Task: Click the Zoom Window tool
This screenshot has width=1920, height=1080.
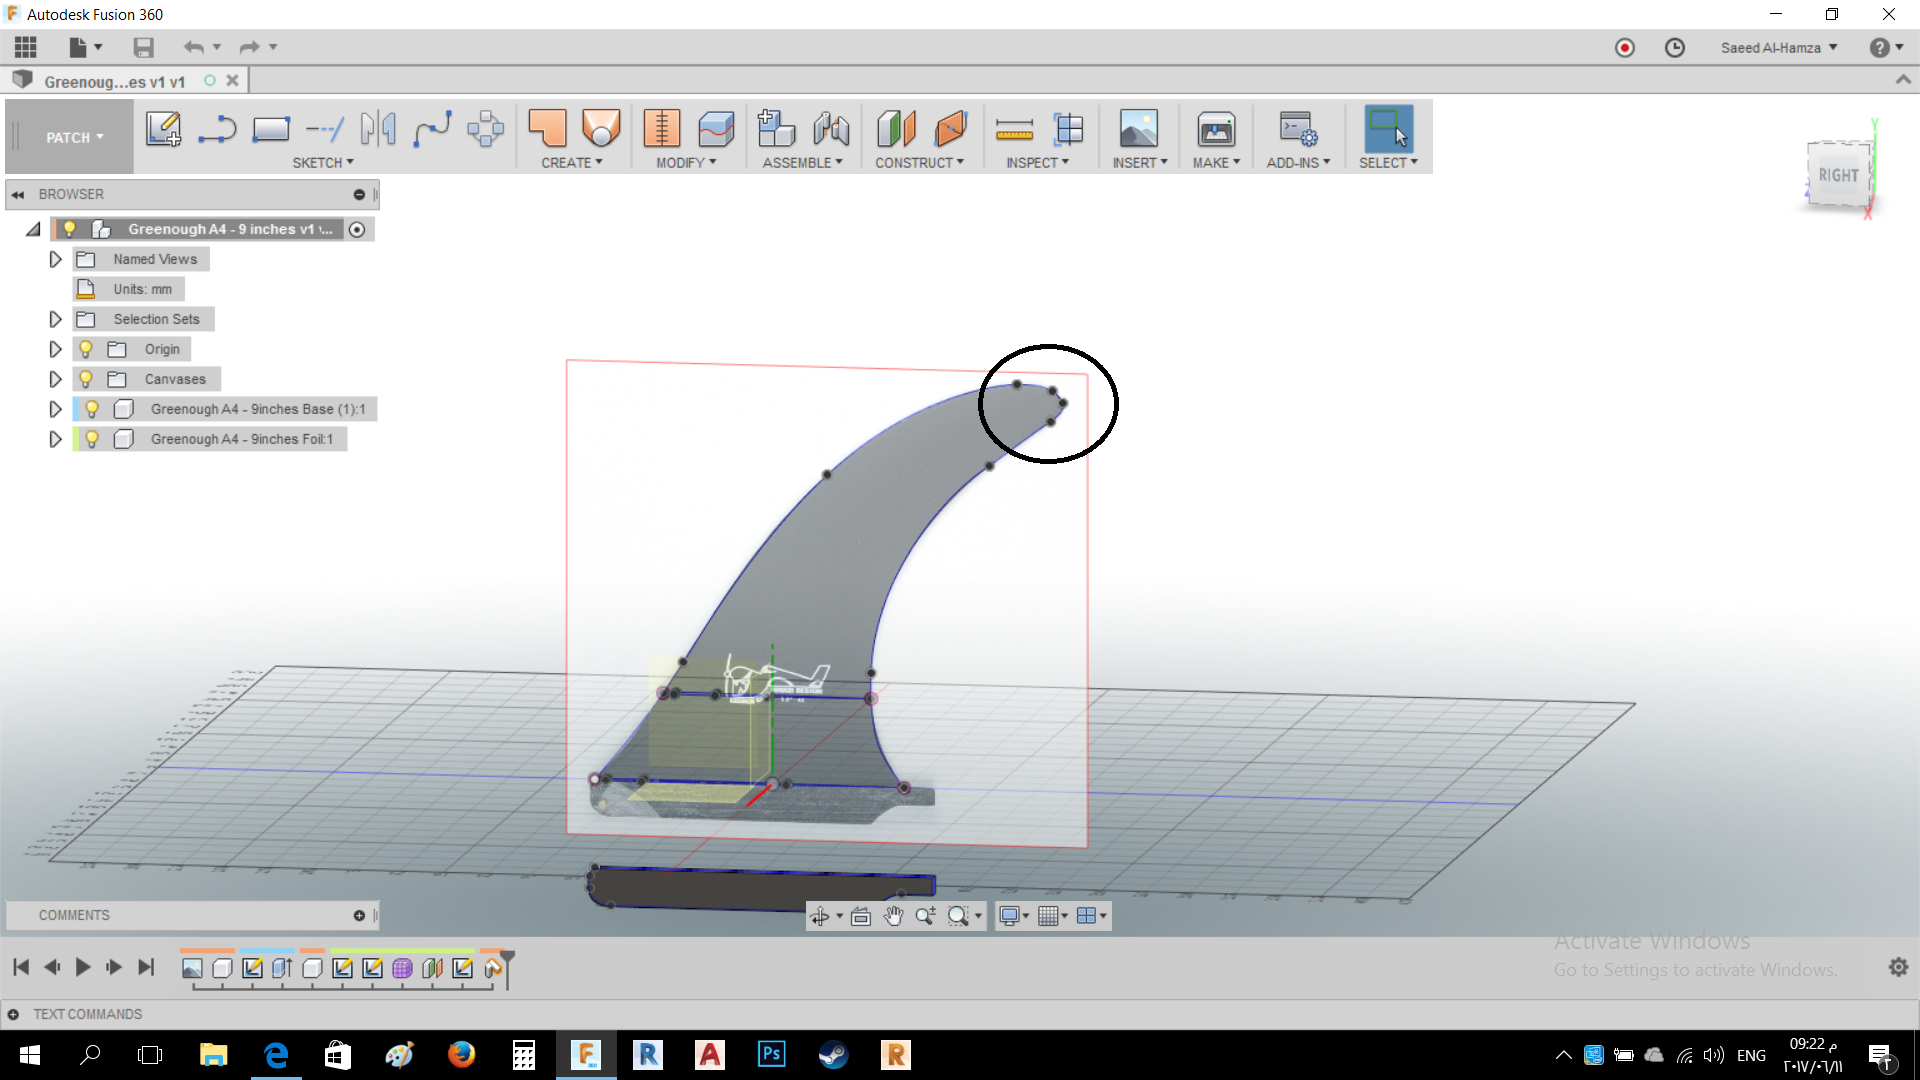Action: click(x=960, y=915)
